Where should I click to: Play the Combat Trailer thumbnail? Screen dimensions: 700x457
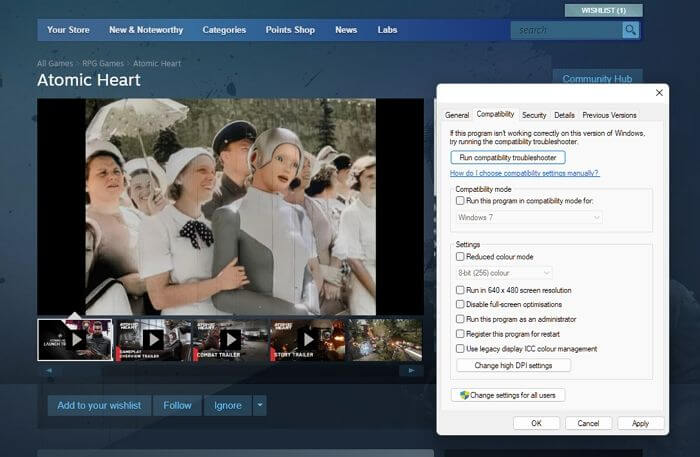point(230,340)
